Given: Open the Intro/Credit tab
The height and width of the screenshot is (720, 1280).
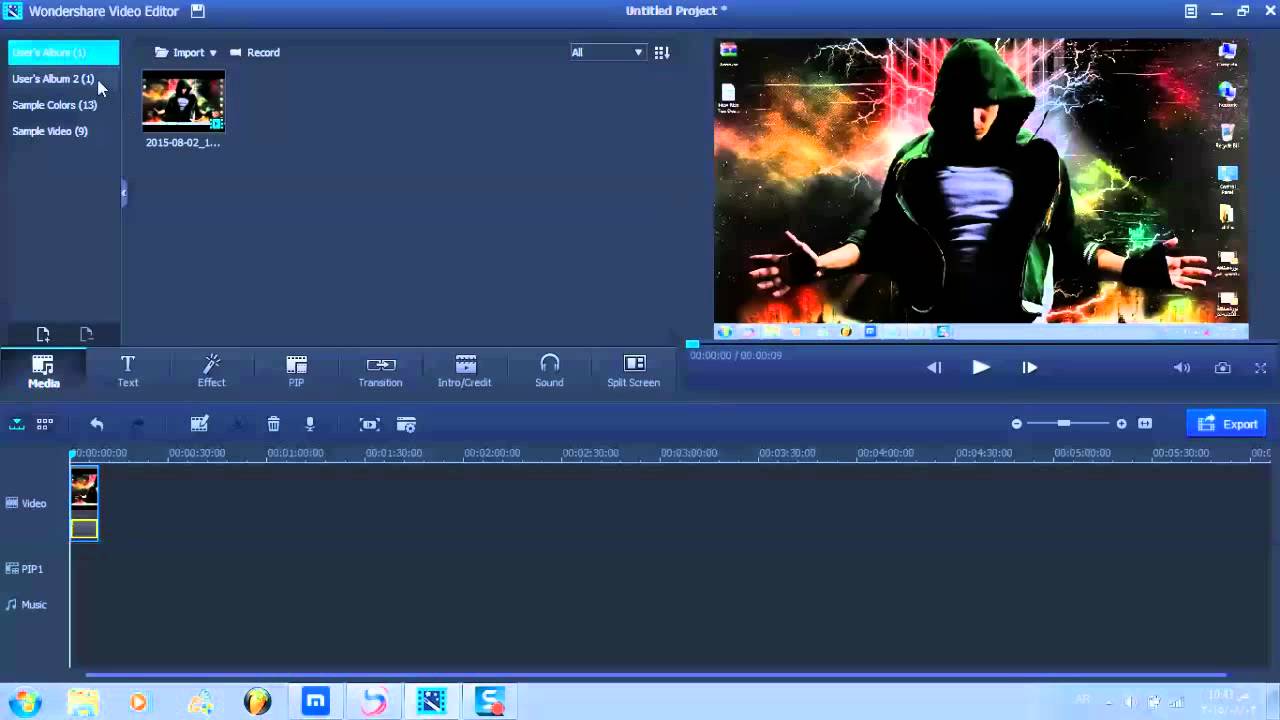Looking at the screenshot, I should pyautogui.click(x=464, y=371).
